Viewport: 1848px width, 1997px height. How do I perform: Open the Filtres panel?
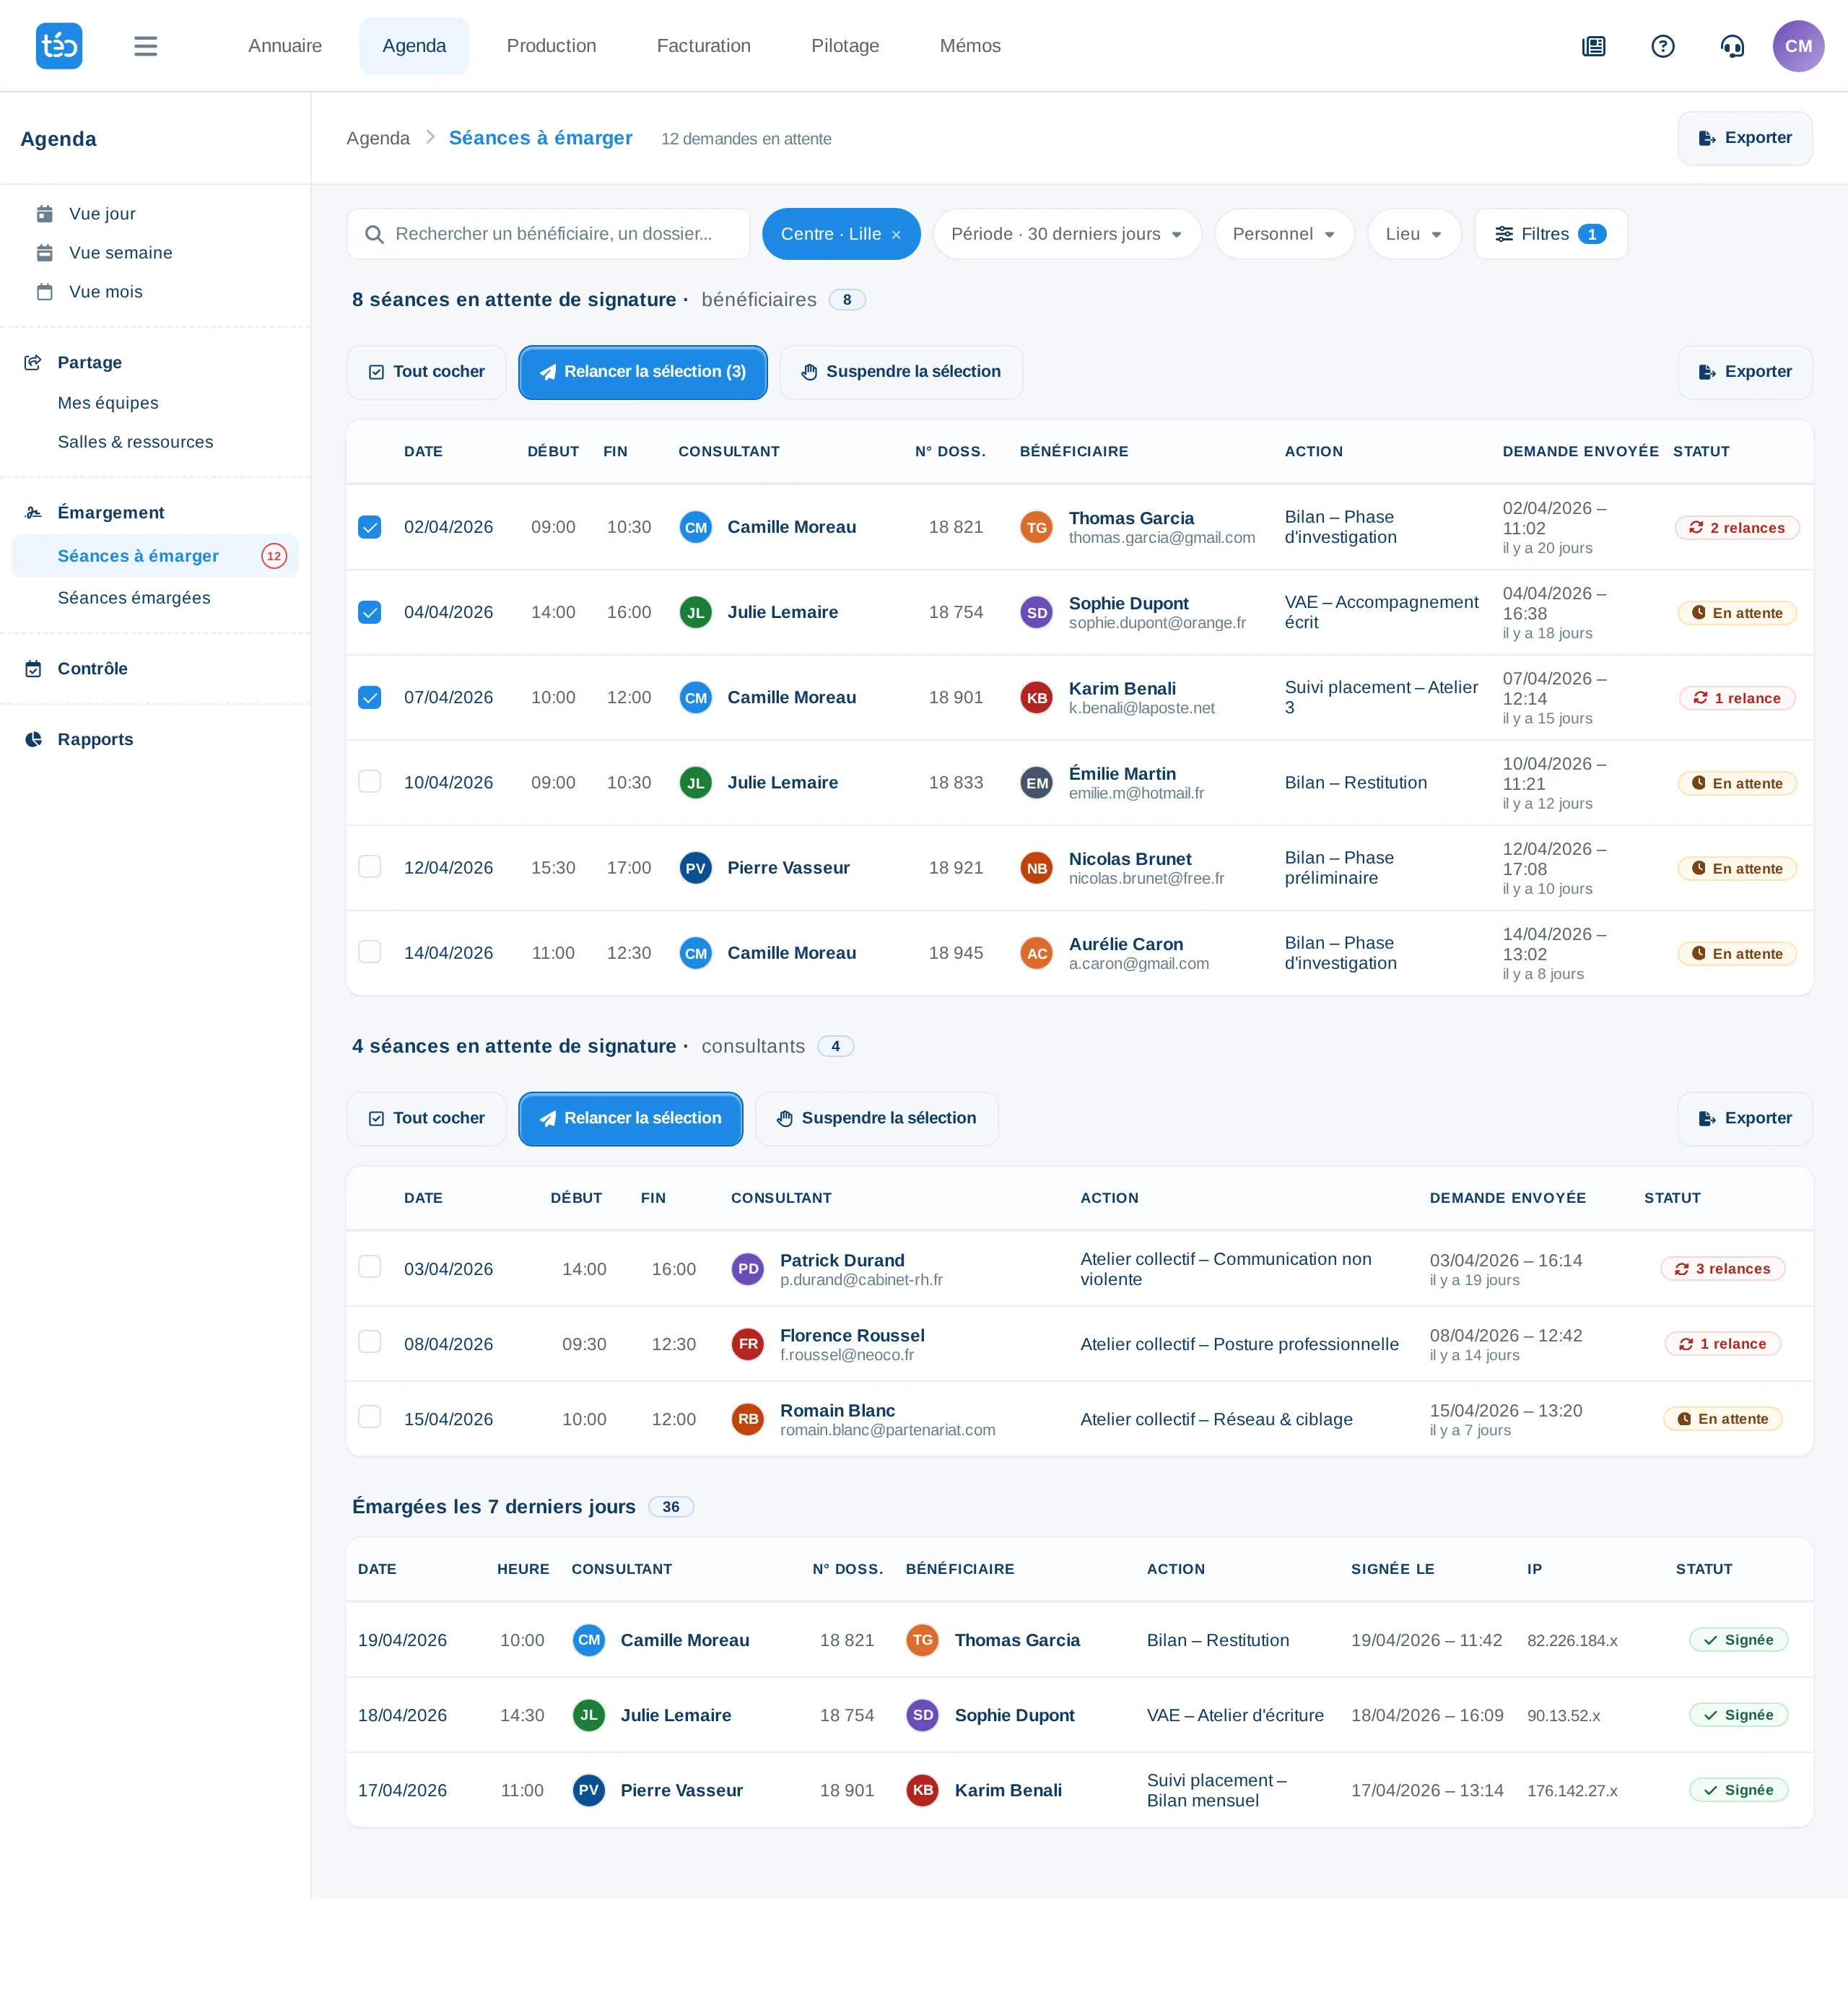[x=1551, y=234]
